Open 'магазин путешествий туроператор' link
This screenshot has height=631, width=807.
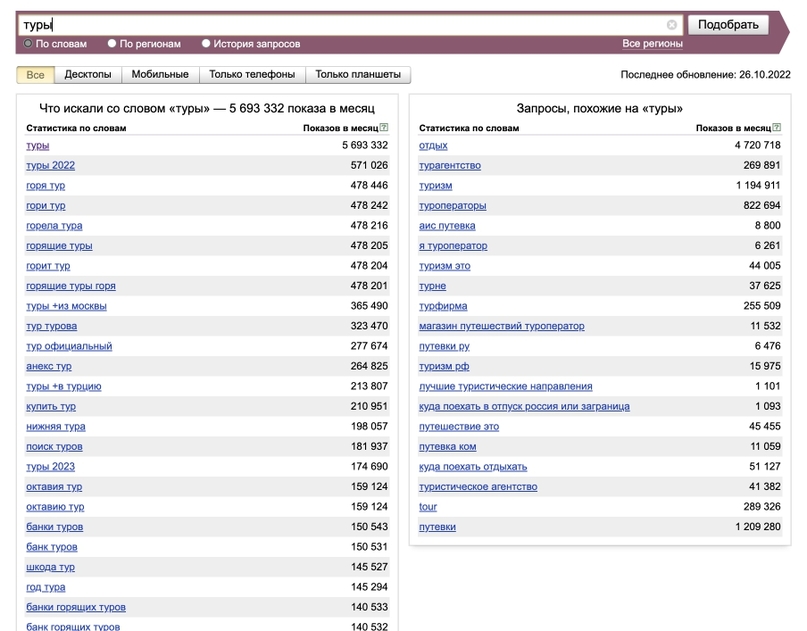pyautogui.click(x=502, y=326)
